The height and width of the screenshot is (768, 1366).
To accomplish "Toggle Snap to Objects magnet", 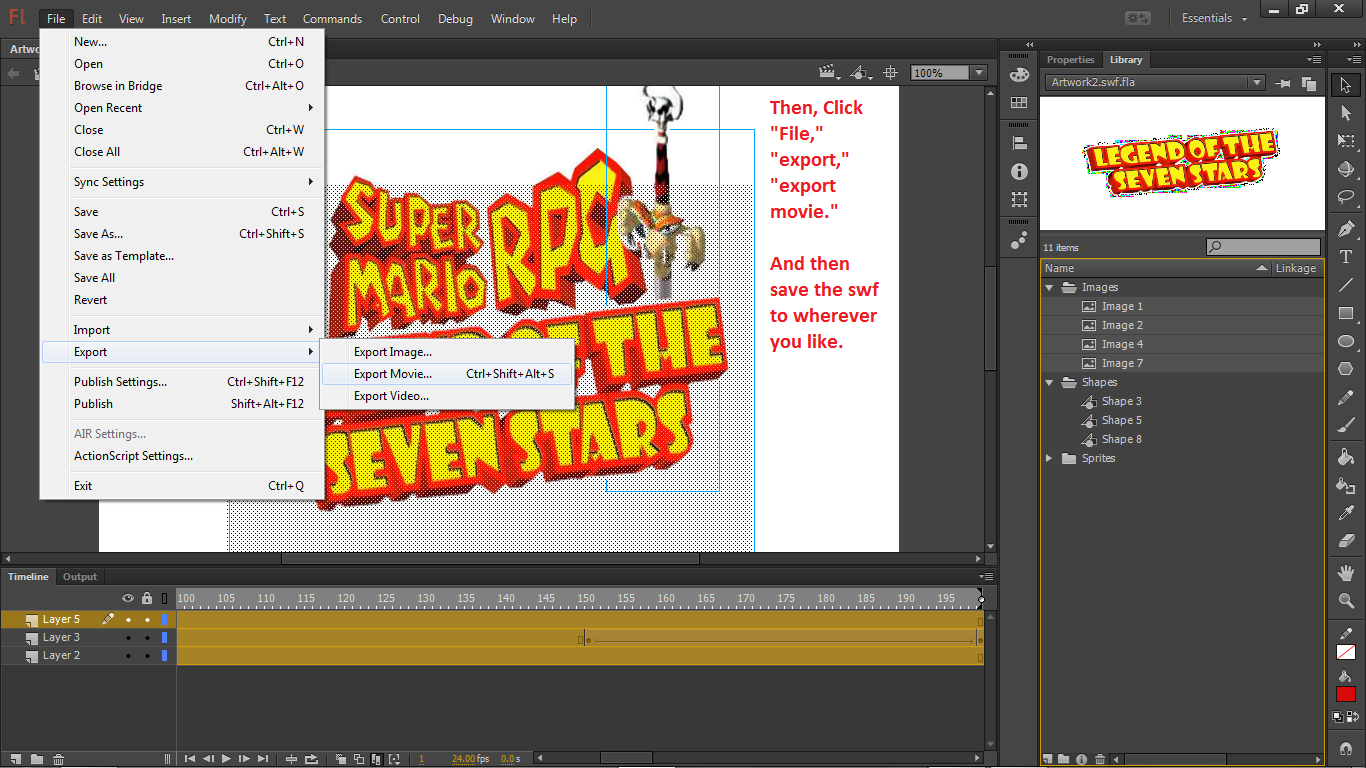I will click(x=1345, y=747).
